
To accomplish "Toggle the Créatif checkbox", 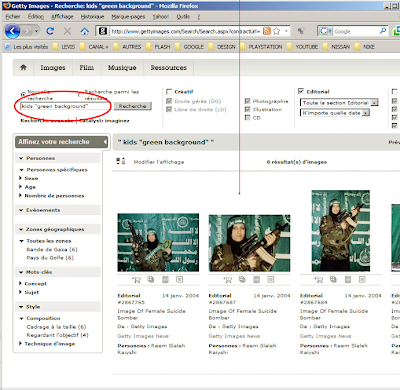I will pyautogui.click(x=169, y=91).
